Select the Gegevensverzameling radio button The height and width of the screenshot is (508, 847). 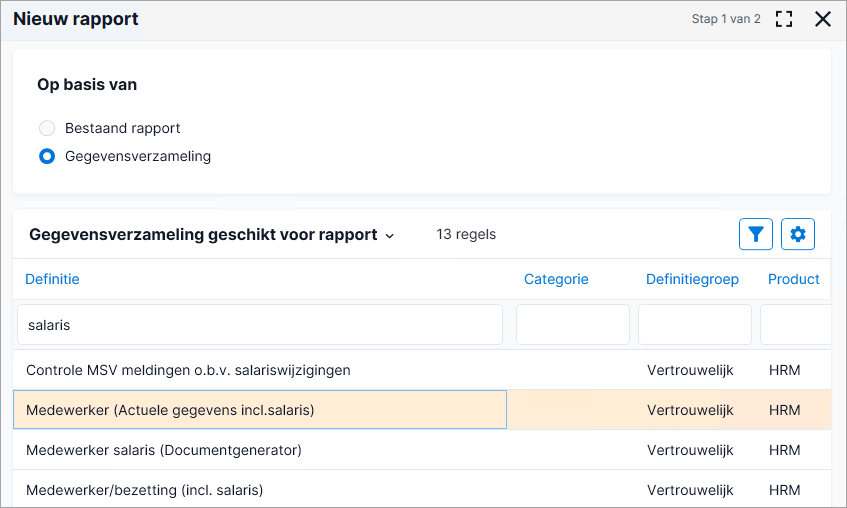pos(47,156)
